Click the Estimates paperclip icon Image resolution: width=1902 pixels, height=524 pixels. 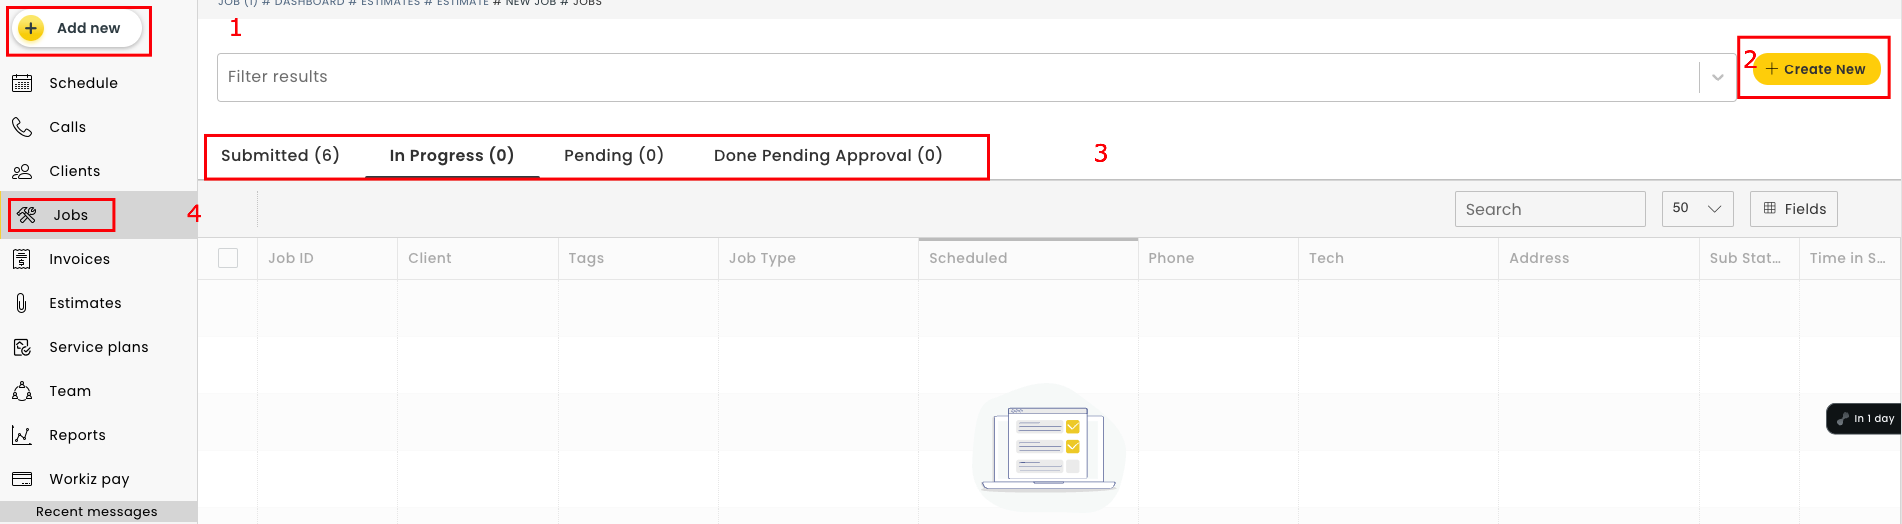click(x=22, y=303)
